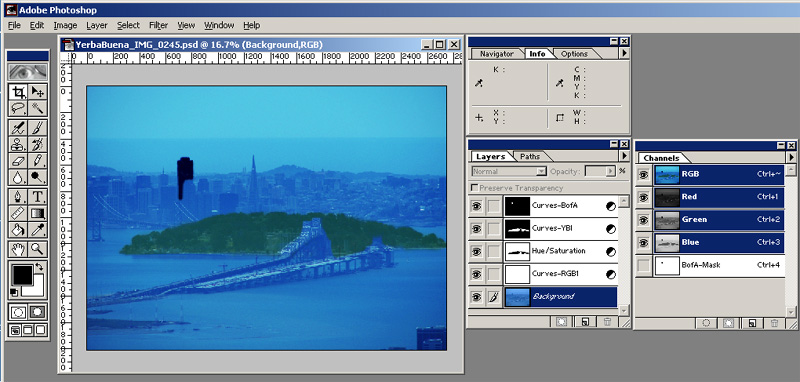Select the Paint Bucket tool
The image size is (800, 382).
19,231
